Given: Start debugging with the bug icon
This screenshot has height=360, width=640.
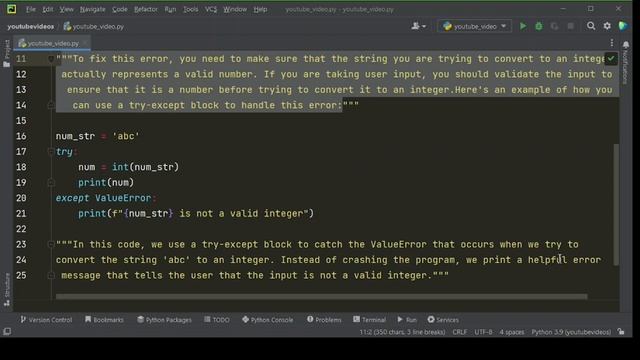Looking at the screenshot, I should pos(539,26).
